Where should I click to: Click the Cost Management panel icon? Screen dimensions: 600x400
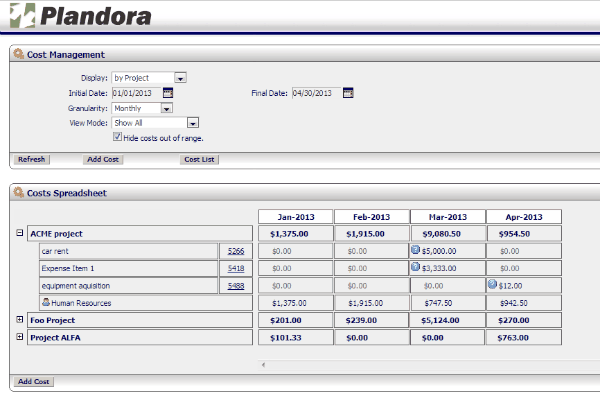coord(20,54)
